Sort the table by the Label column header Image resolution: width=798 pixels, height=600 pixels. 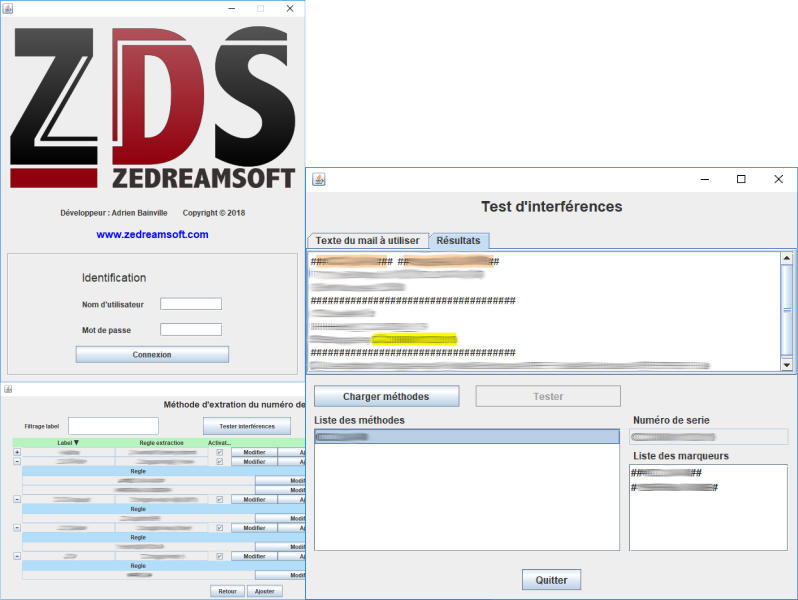[x=68, y=443]
